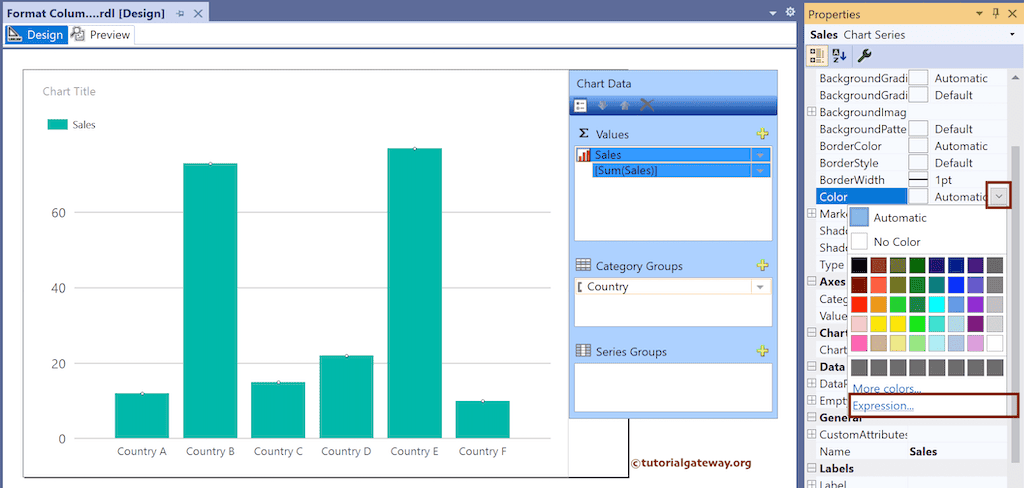Collapse the Data category
The height and width of the screenshot is (488, 1024).
(812, 366)
